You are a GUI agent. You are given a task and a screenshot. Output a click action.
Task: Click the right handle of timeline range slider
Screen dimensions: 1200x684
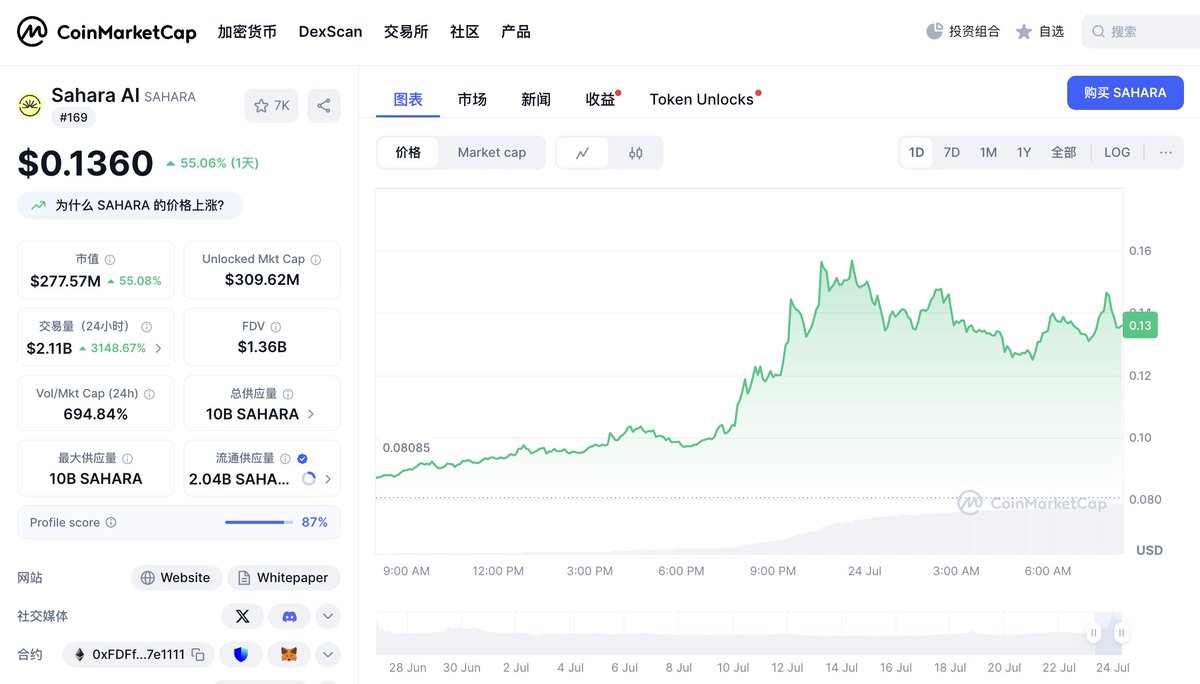[x=1122, y=633]
